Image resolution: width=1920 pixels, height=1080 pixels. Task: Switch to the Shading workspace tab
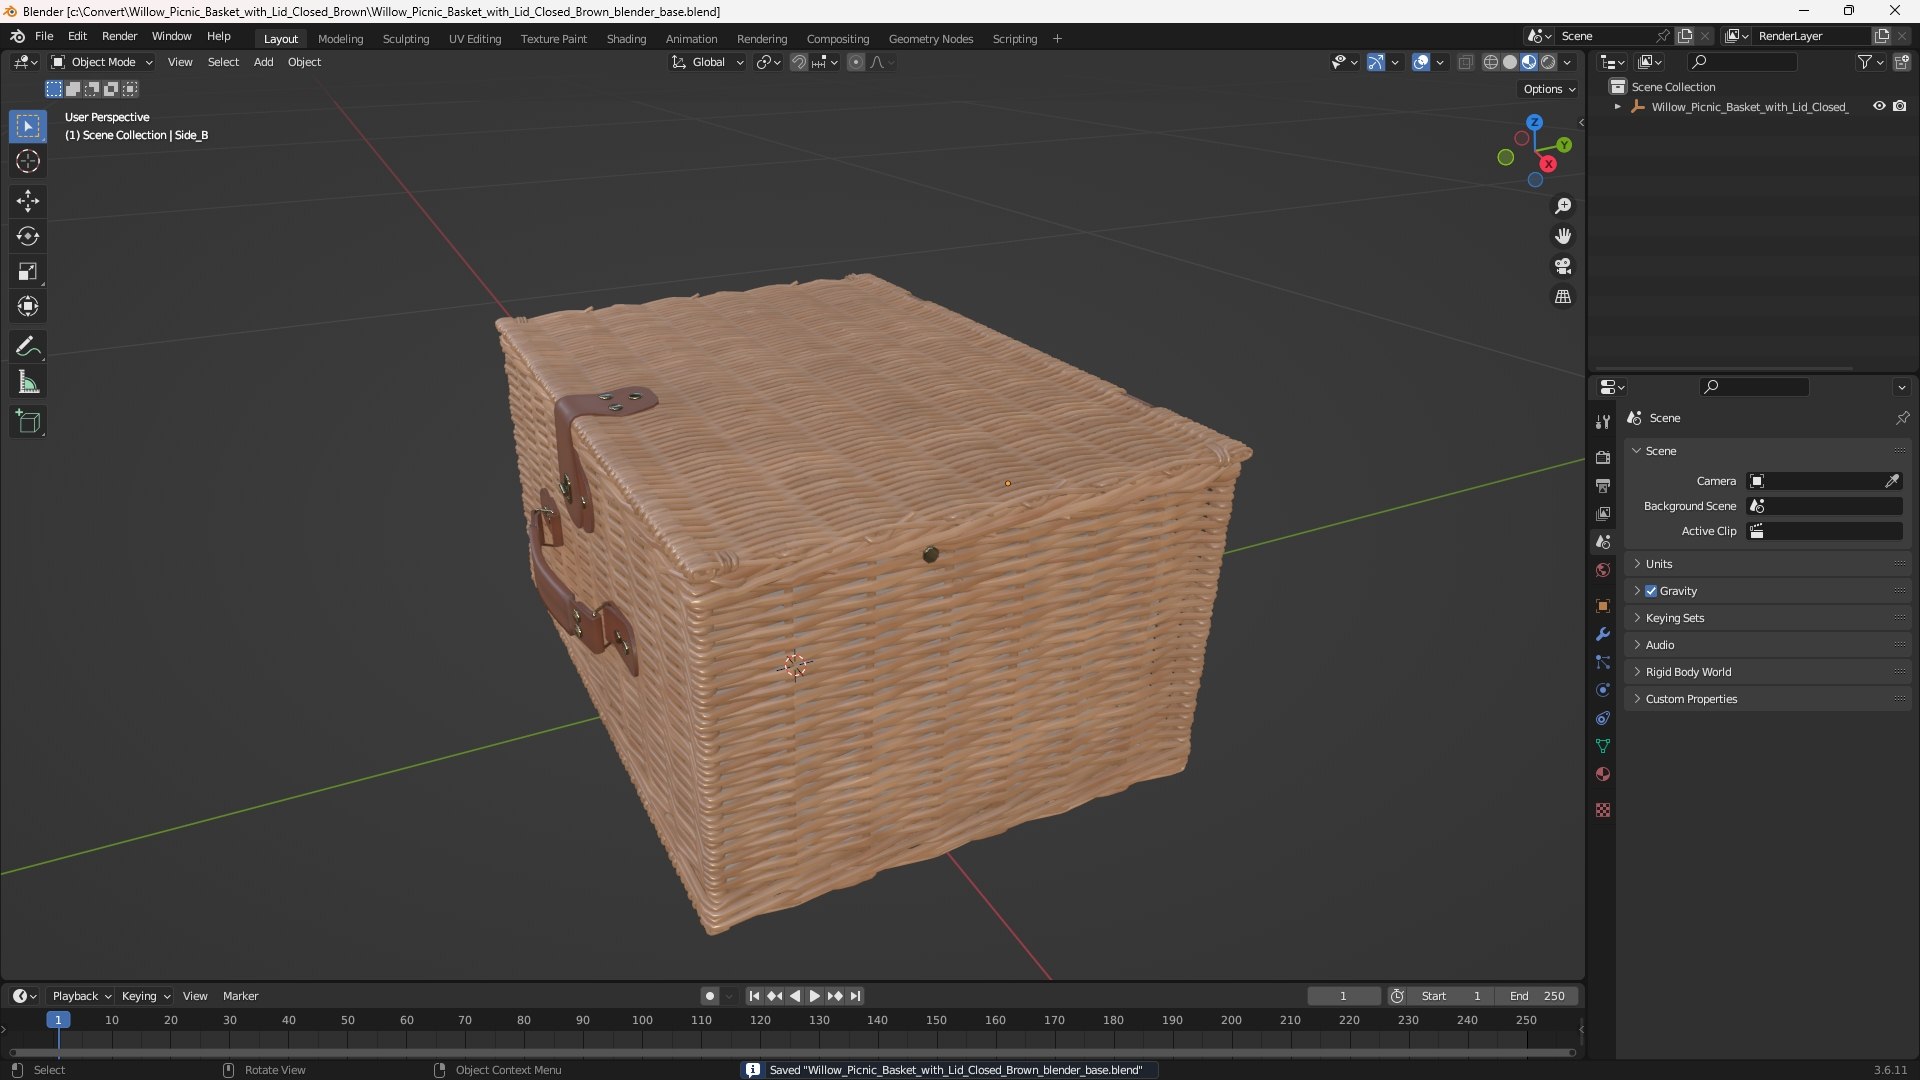[626, 39]
